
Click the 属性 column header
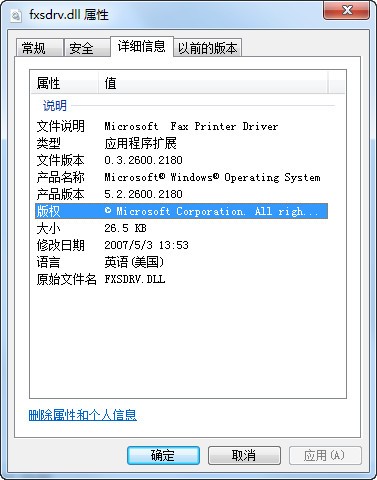(65, 83)
